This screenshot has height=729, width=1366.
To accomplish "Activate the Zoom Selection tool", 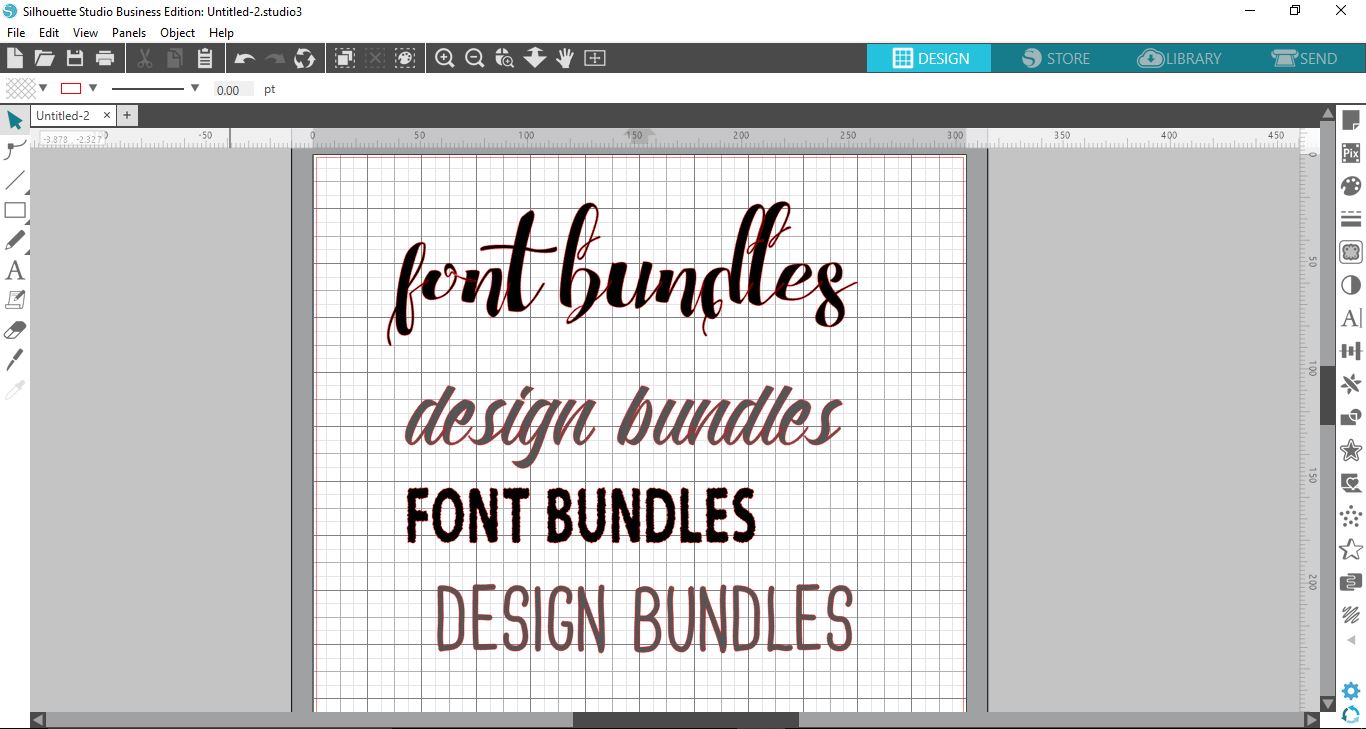I will pyautogui.click(x=504, y=58).
